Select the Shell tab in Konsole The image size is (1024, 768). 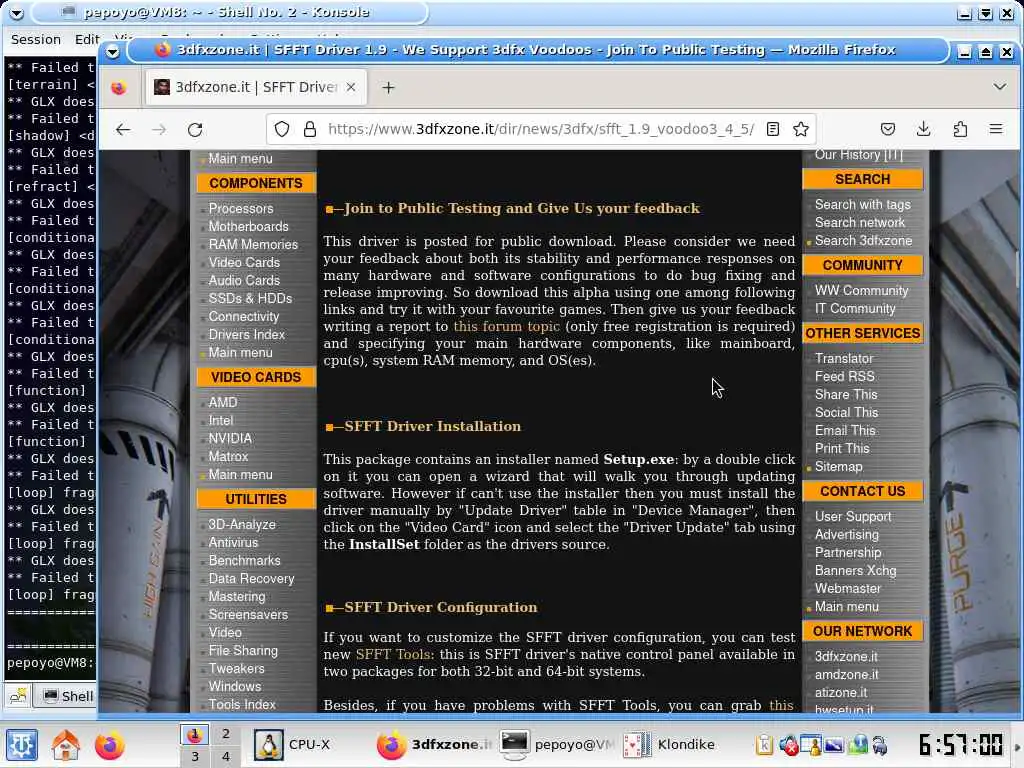point(69,696)
